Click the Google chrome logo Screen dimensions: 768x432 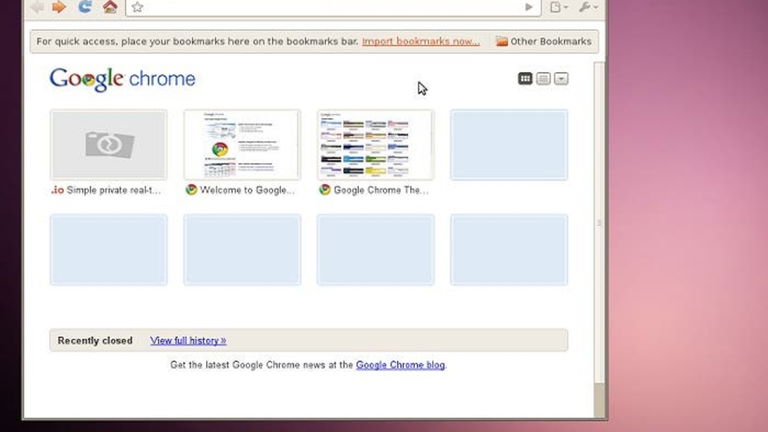click(122, 79)
